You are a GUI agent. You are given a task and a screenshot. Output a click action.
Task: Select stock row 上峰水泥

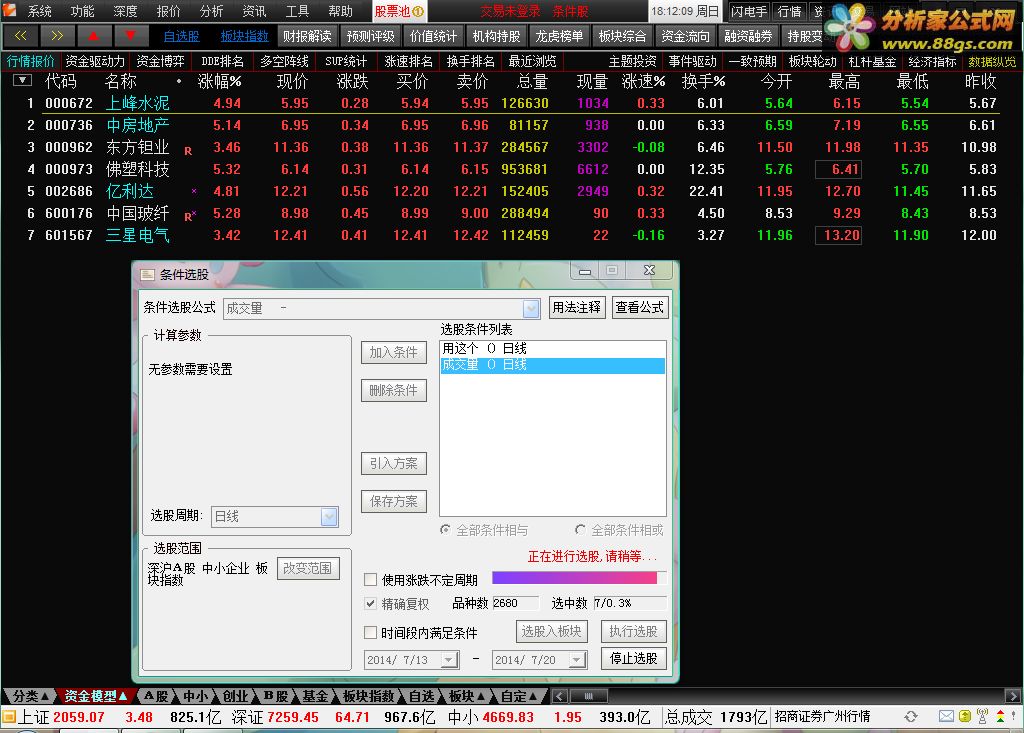[512, 103]
